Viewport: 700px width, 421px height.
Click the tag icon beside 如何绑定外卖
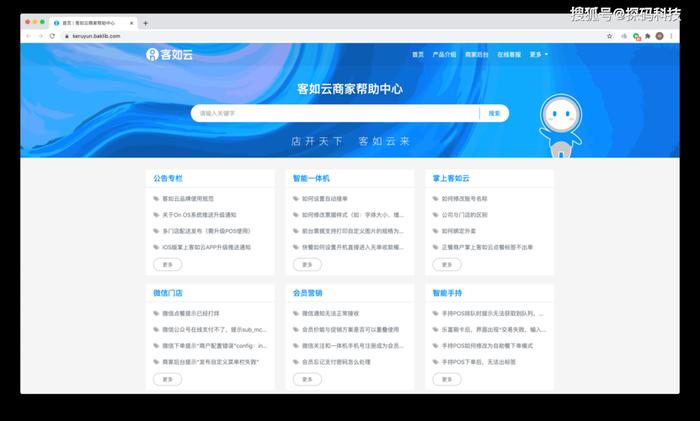click(435, 231)
